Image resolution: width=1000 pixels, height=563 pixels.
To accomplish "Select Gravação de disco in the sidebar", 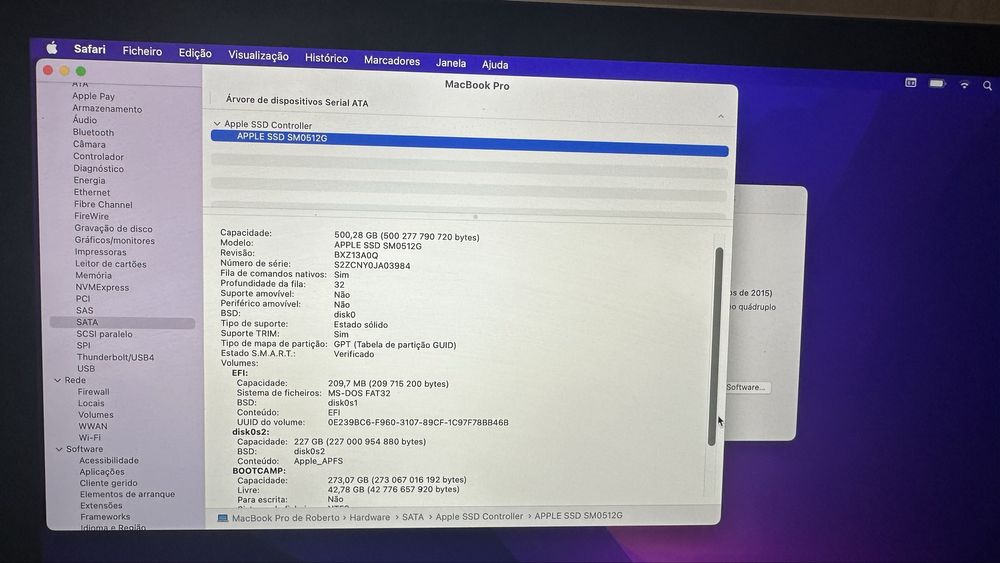I will (x=114, y=228).
